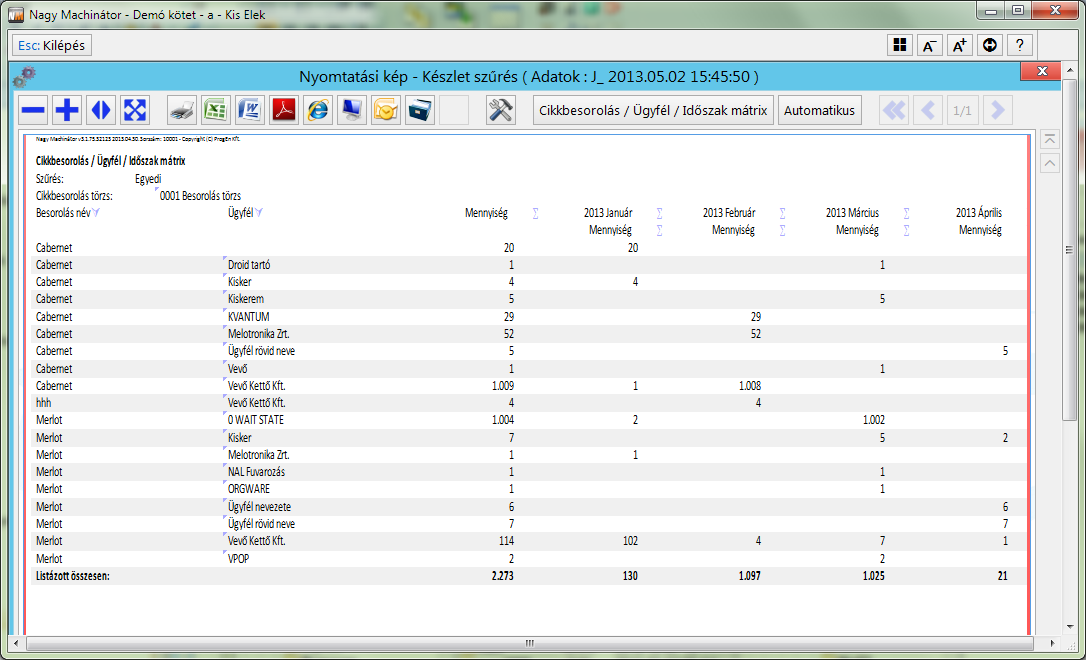The height and width of the screenshot is (660, 1086).
Task: Open filter on Besorolás név column
Action: point(97,213)
